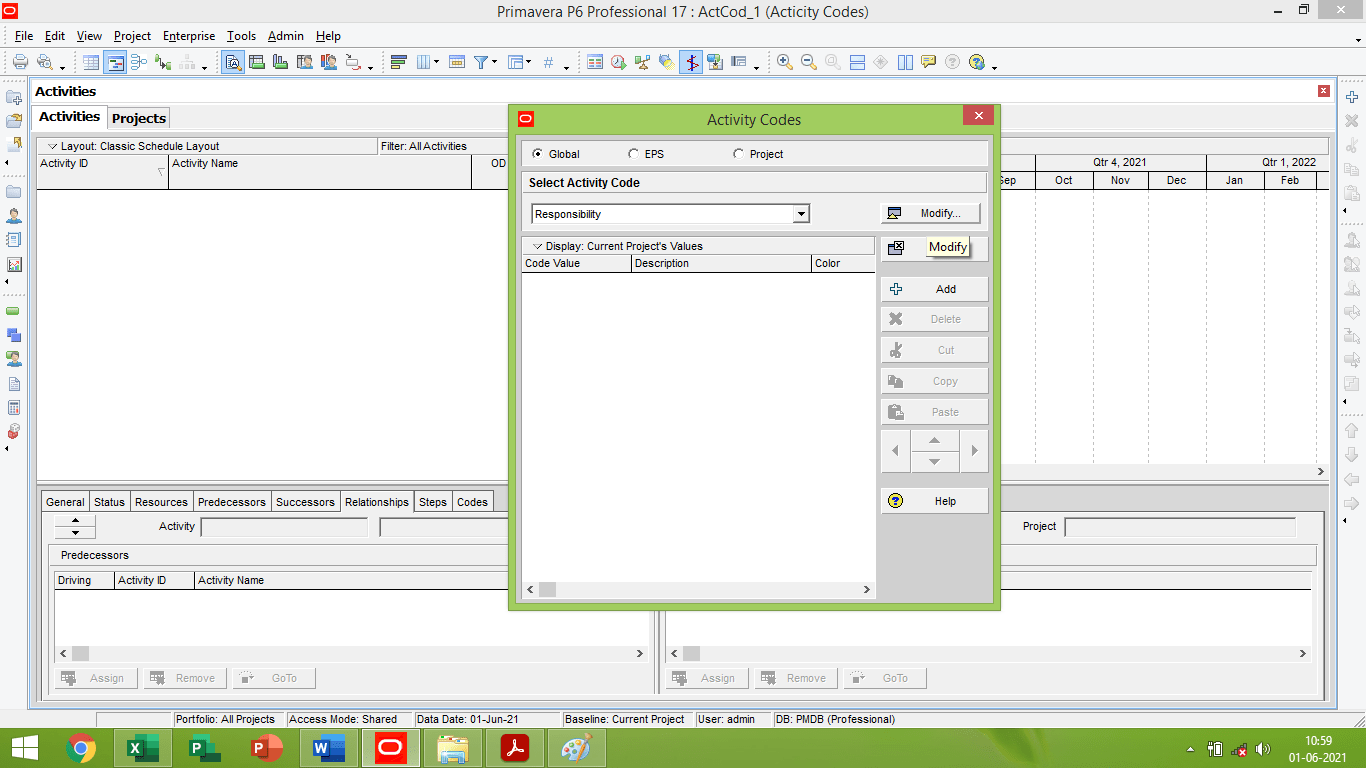
Task: Open the Tools menu
Action: pos(241,36)
